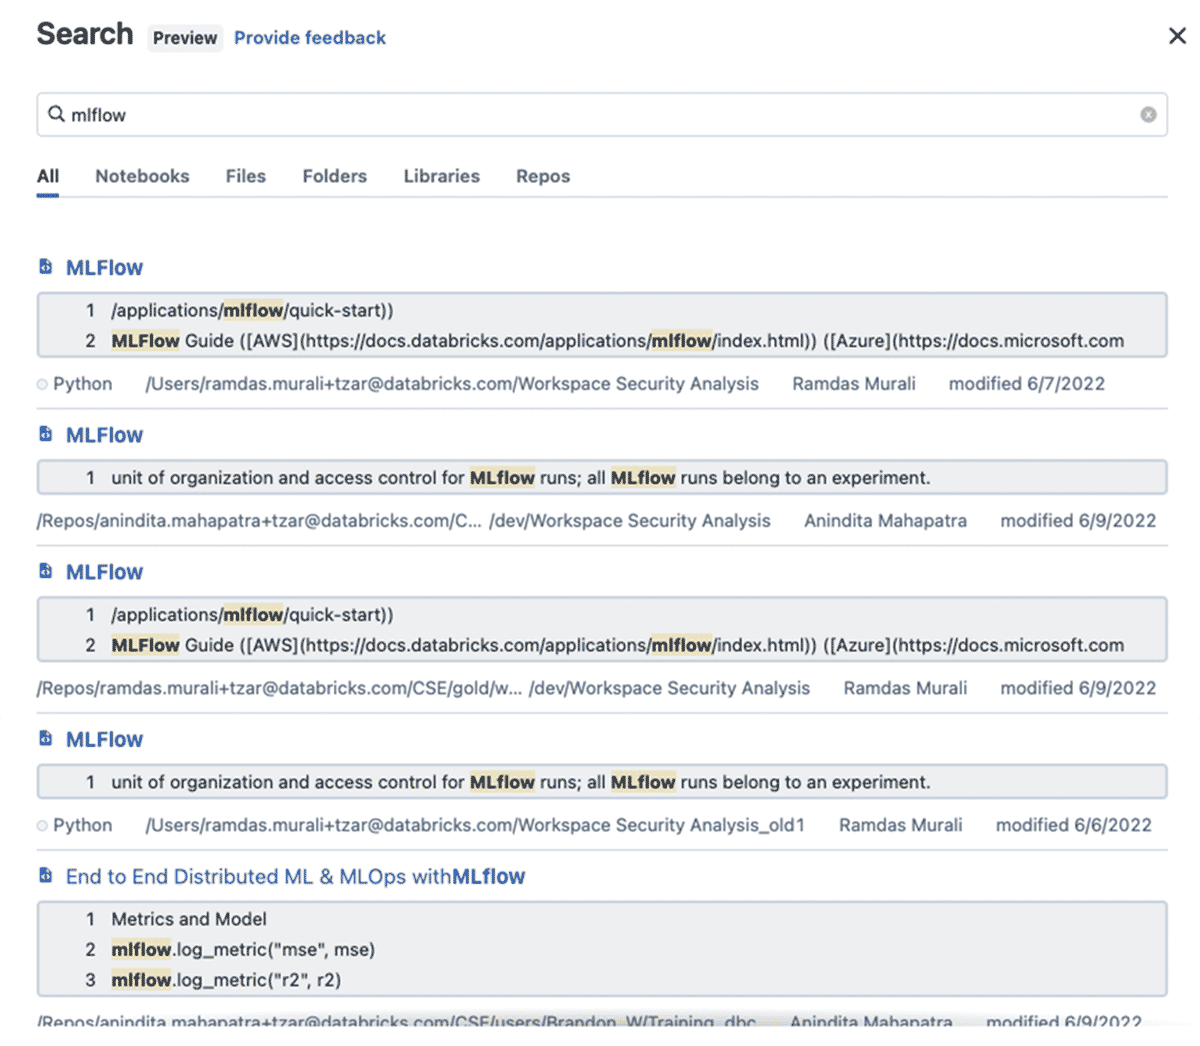Click the mlflow.log_metric("mse", mse) code line
The height and width of the screenshot is (1046, 1200).
point(243,949)
